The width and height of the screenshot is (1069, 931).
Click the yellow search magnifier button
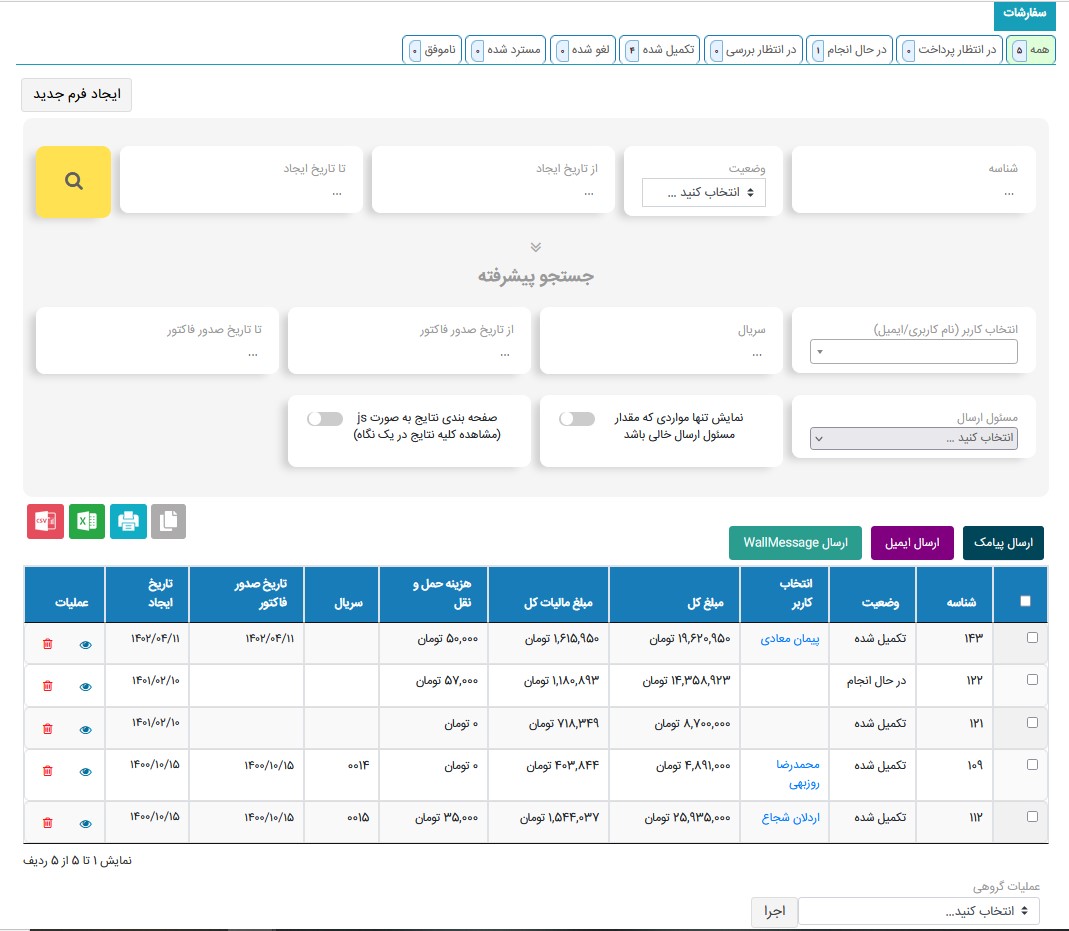[73, 182]
